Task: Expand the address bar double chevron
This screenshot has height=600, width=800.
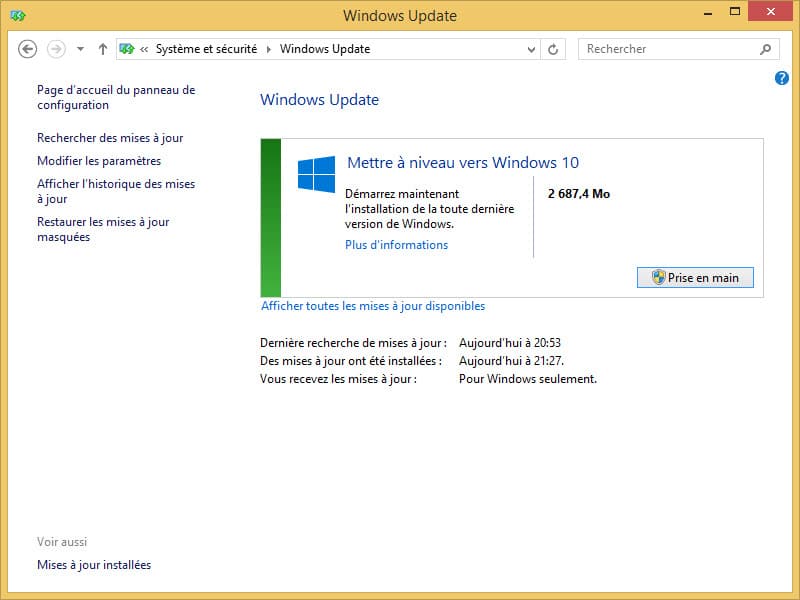Action: point(144,49)
